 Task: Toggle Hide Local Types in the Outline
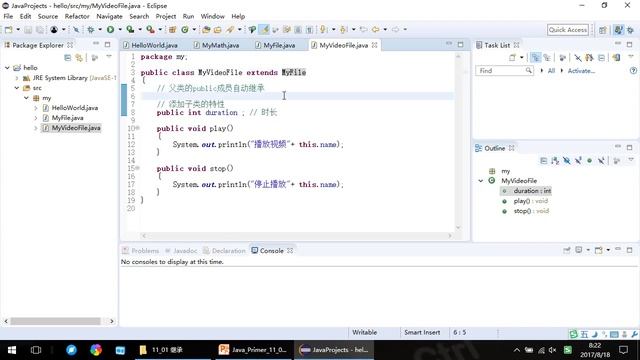coord(601,161)
